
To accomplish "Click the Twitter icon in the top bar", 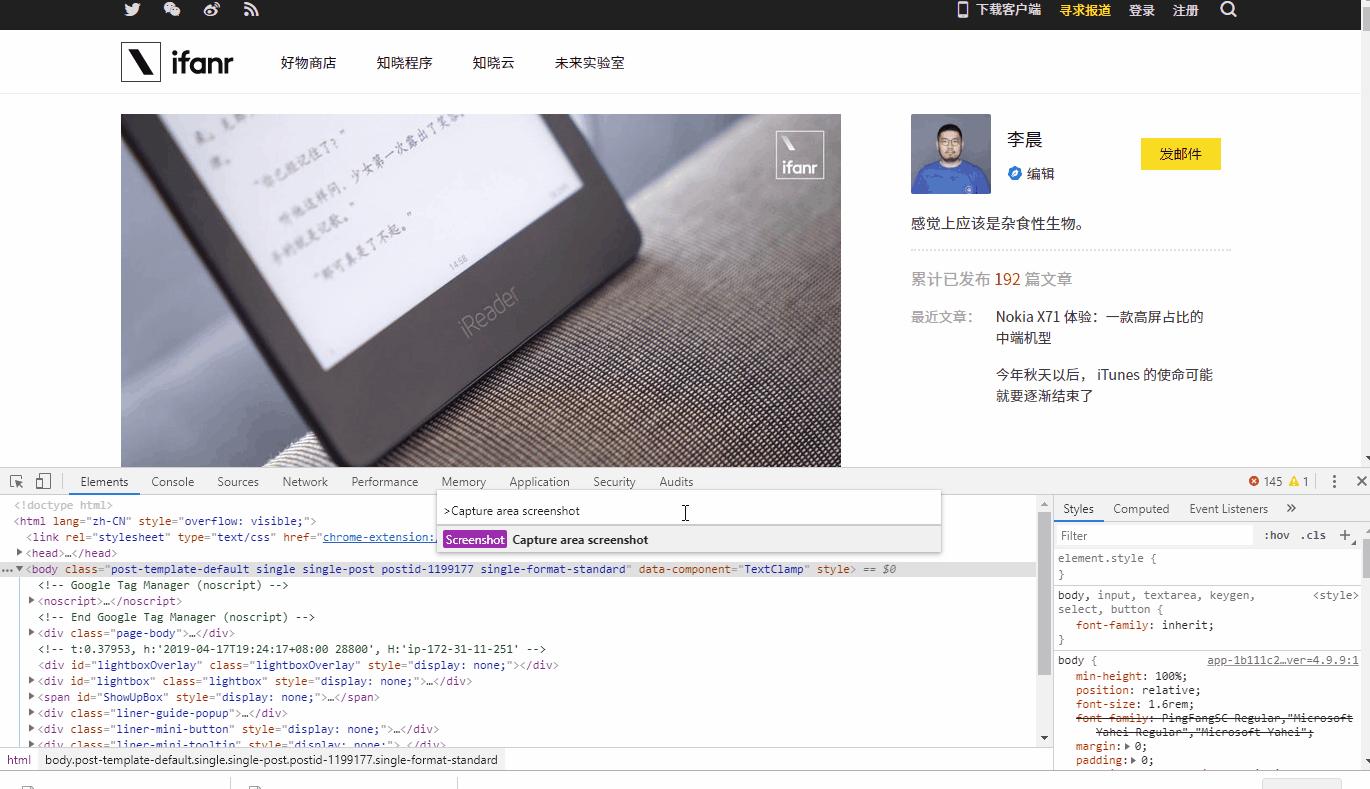I will [x=131, y=11].
